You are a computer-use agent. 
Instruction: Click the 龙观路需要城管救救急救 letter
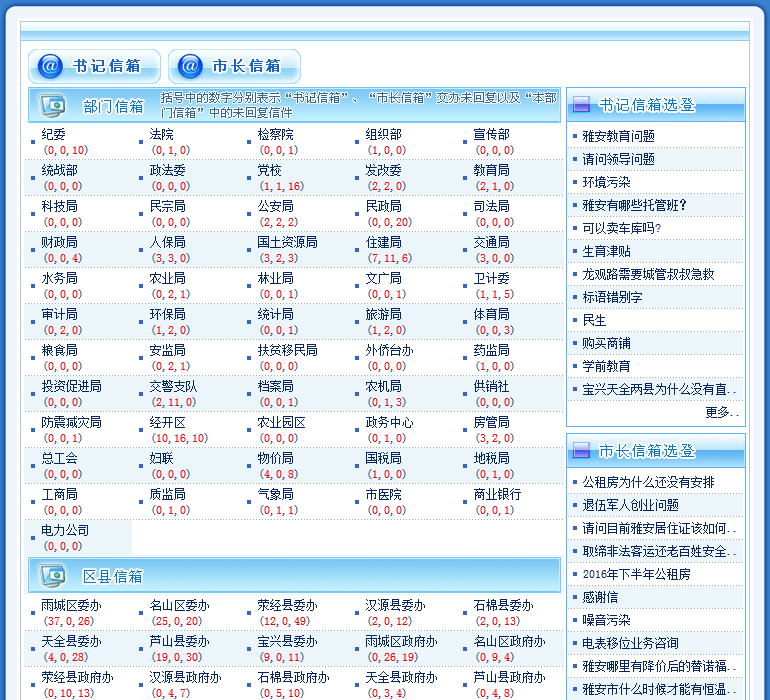pyautogui.click(x=648, y=274)
